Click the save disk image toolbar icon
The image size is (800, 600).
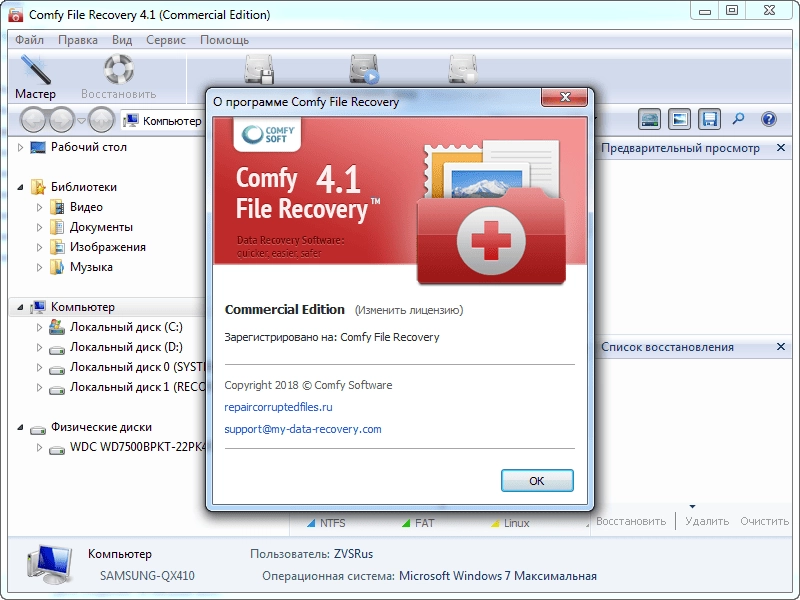tap(259, 69)
